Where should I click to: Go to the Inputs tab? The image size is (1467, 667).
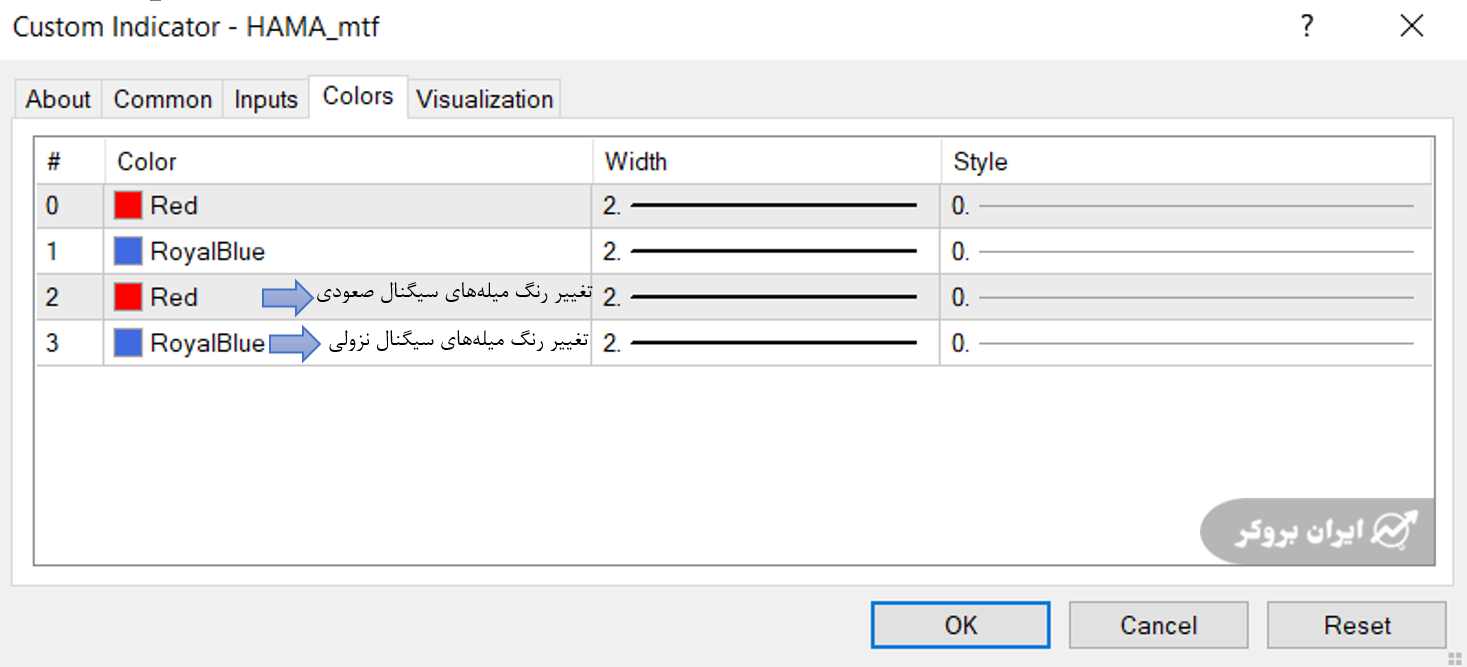pos(266,100)
